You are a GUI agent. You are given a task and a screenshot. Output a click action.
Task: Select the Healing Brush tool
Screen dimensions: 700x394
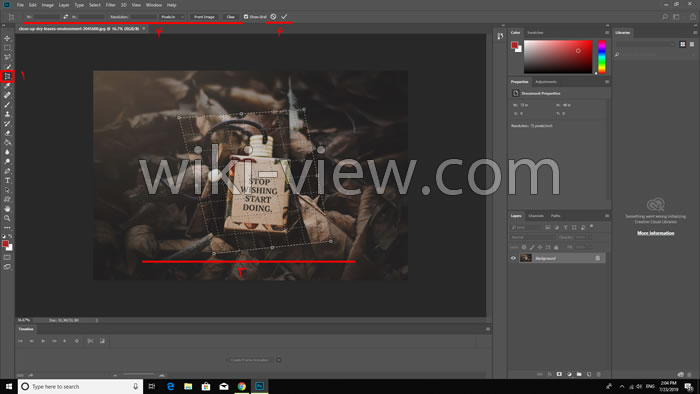click(x=7, y=95)
